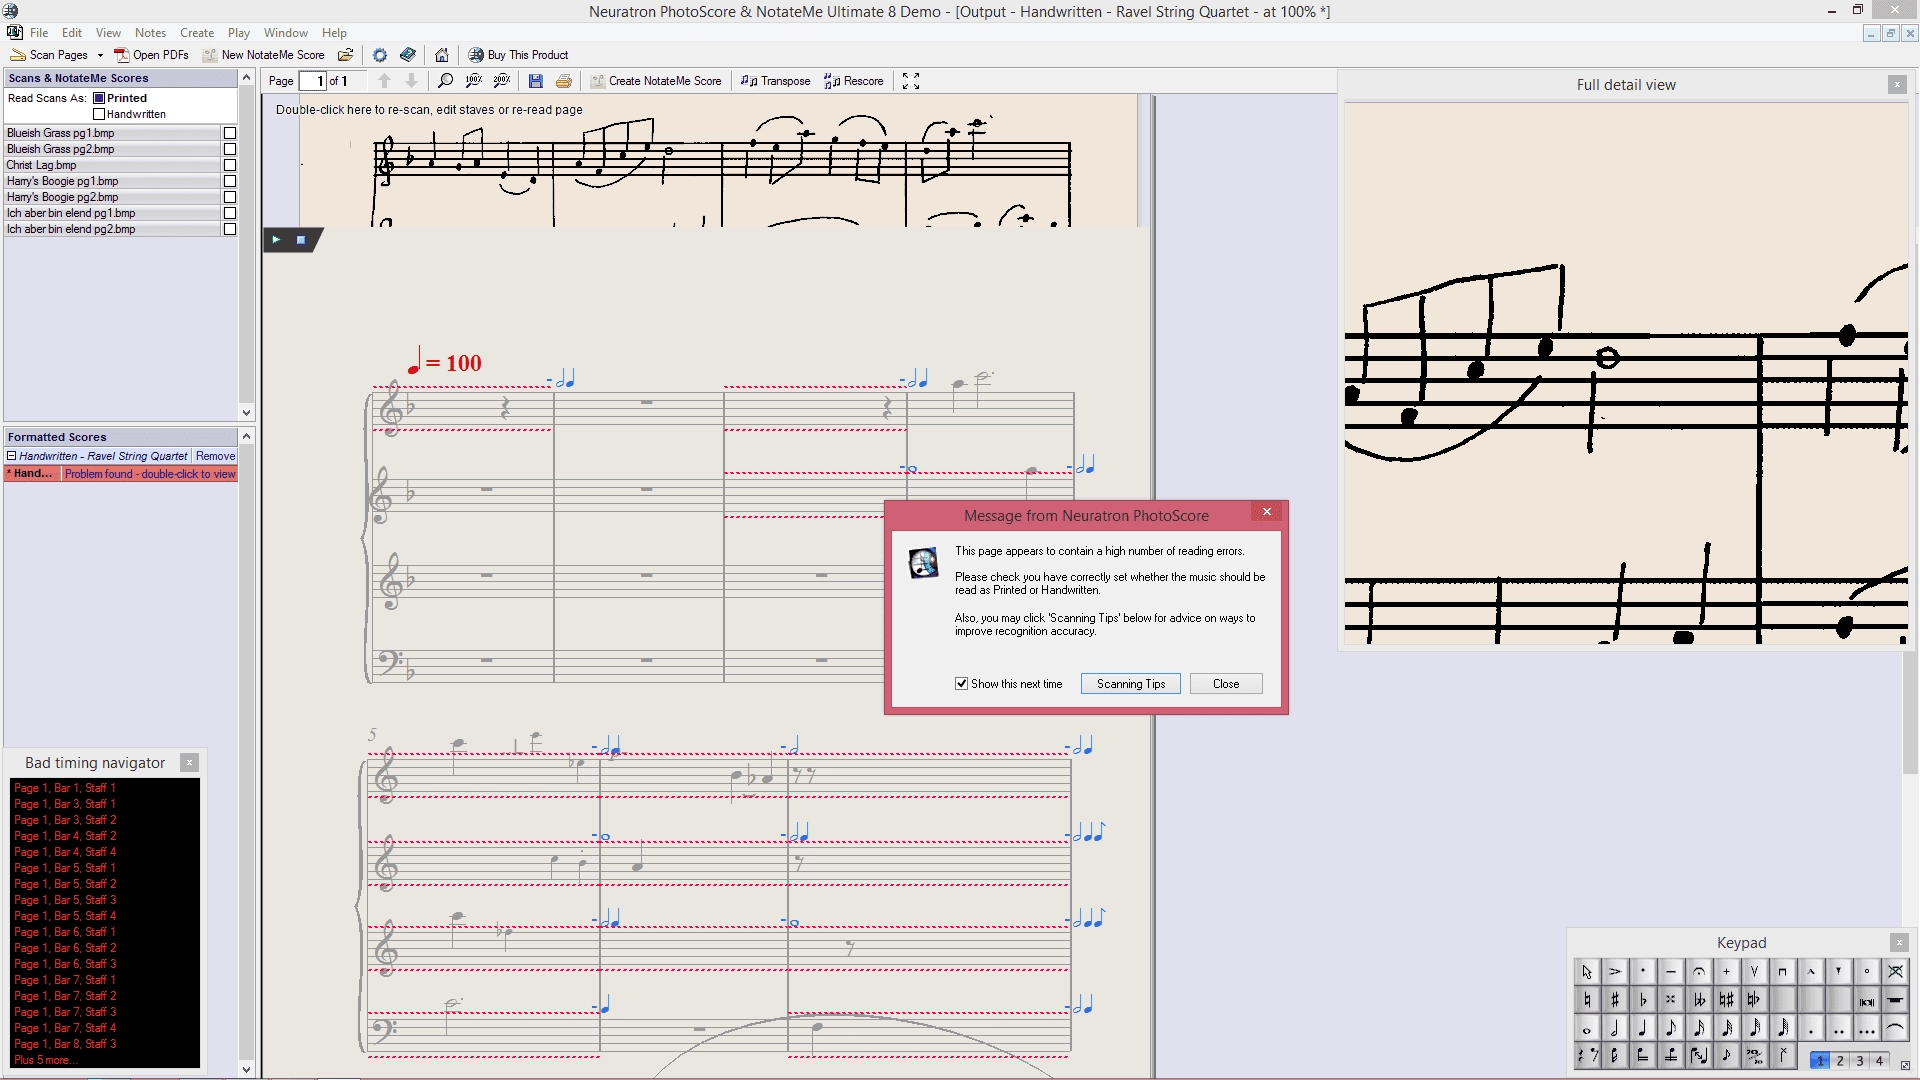Image resolution: width=1920 pixels, height=1080 pixels.
Task: Tick checkbox for Blueish Grass pg1.bmp
Action: pos(230,133)
